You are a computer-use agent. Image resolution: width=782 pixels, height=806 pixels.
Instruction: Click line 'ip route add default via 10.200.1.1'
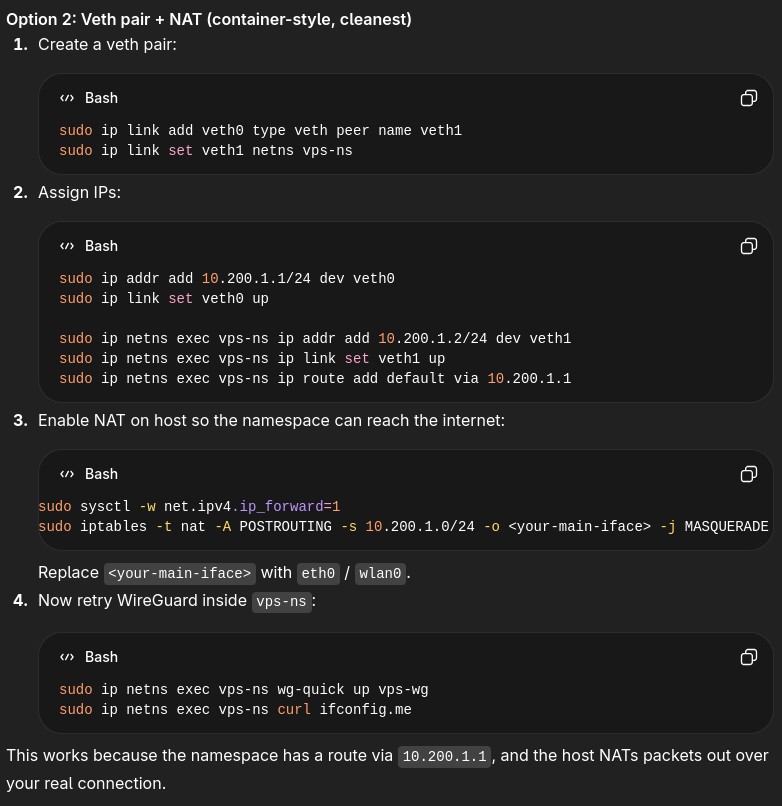(315, 379)
